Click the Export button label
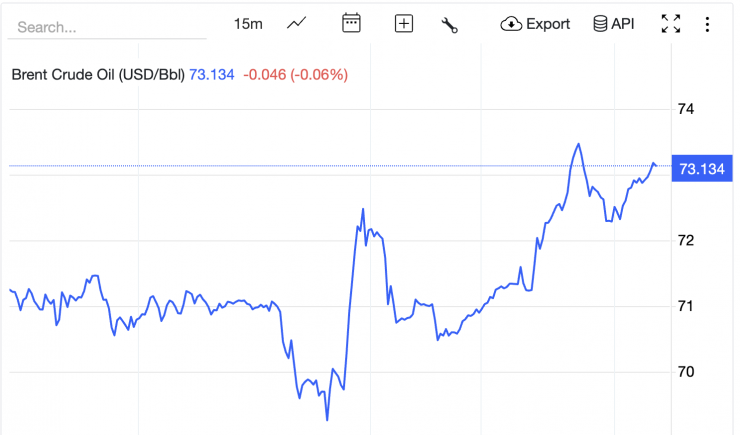The image size is (740, 435). (x=548, y=24)
